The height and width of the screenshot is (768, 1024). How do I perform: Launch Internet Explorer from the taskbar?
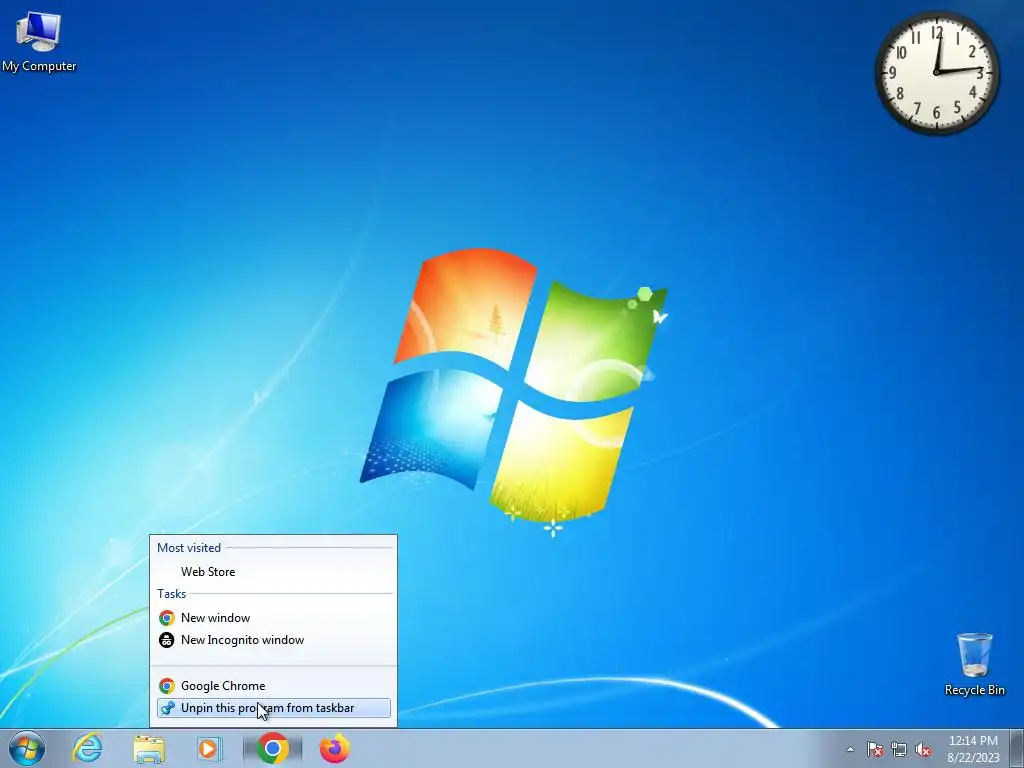tap(88, 748)
